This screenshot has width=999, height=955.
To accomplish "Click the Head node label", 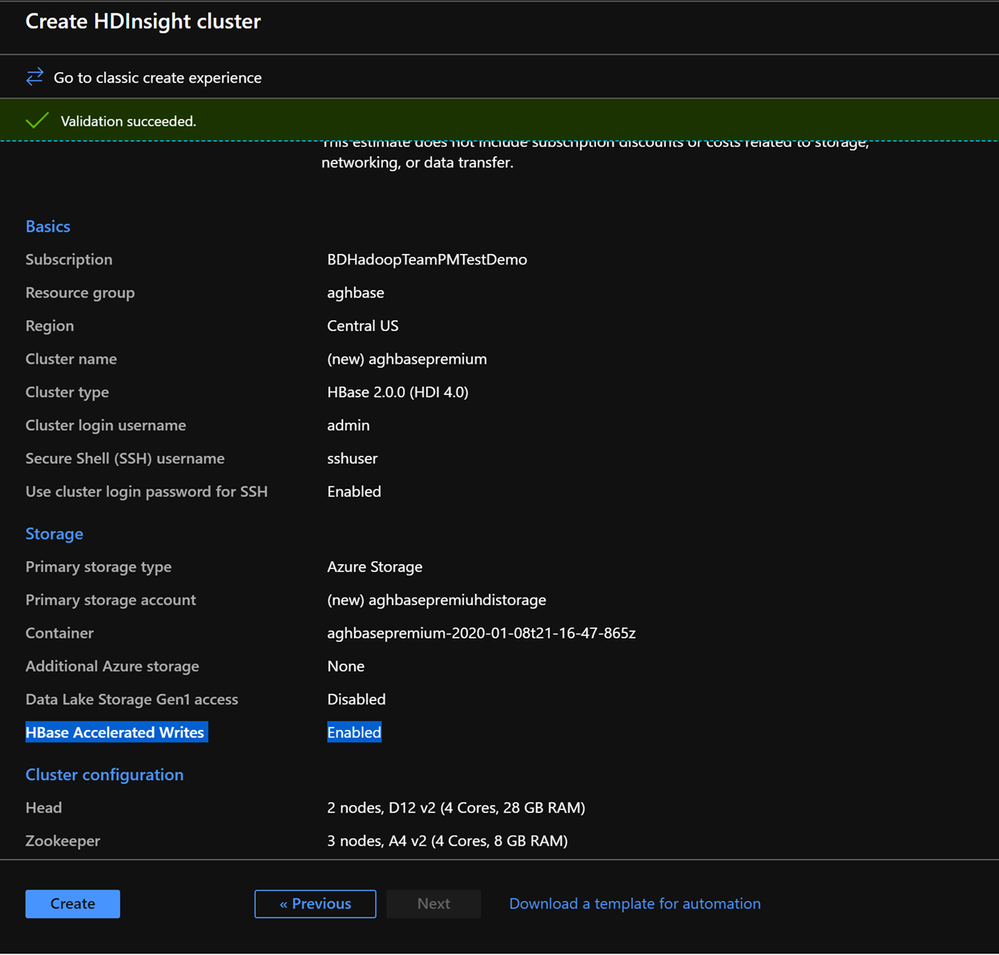I will click(x=44, y=807).
